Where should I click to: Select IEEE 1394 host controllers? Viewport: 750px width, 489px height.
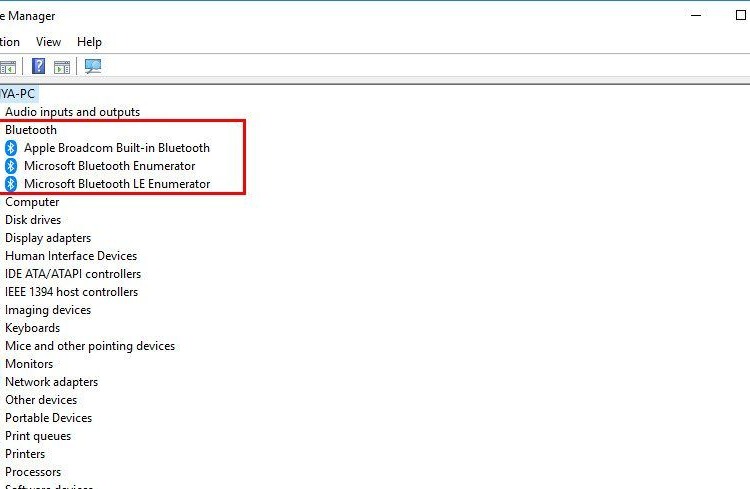(x=71, y=292)
